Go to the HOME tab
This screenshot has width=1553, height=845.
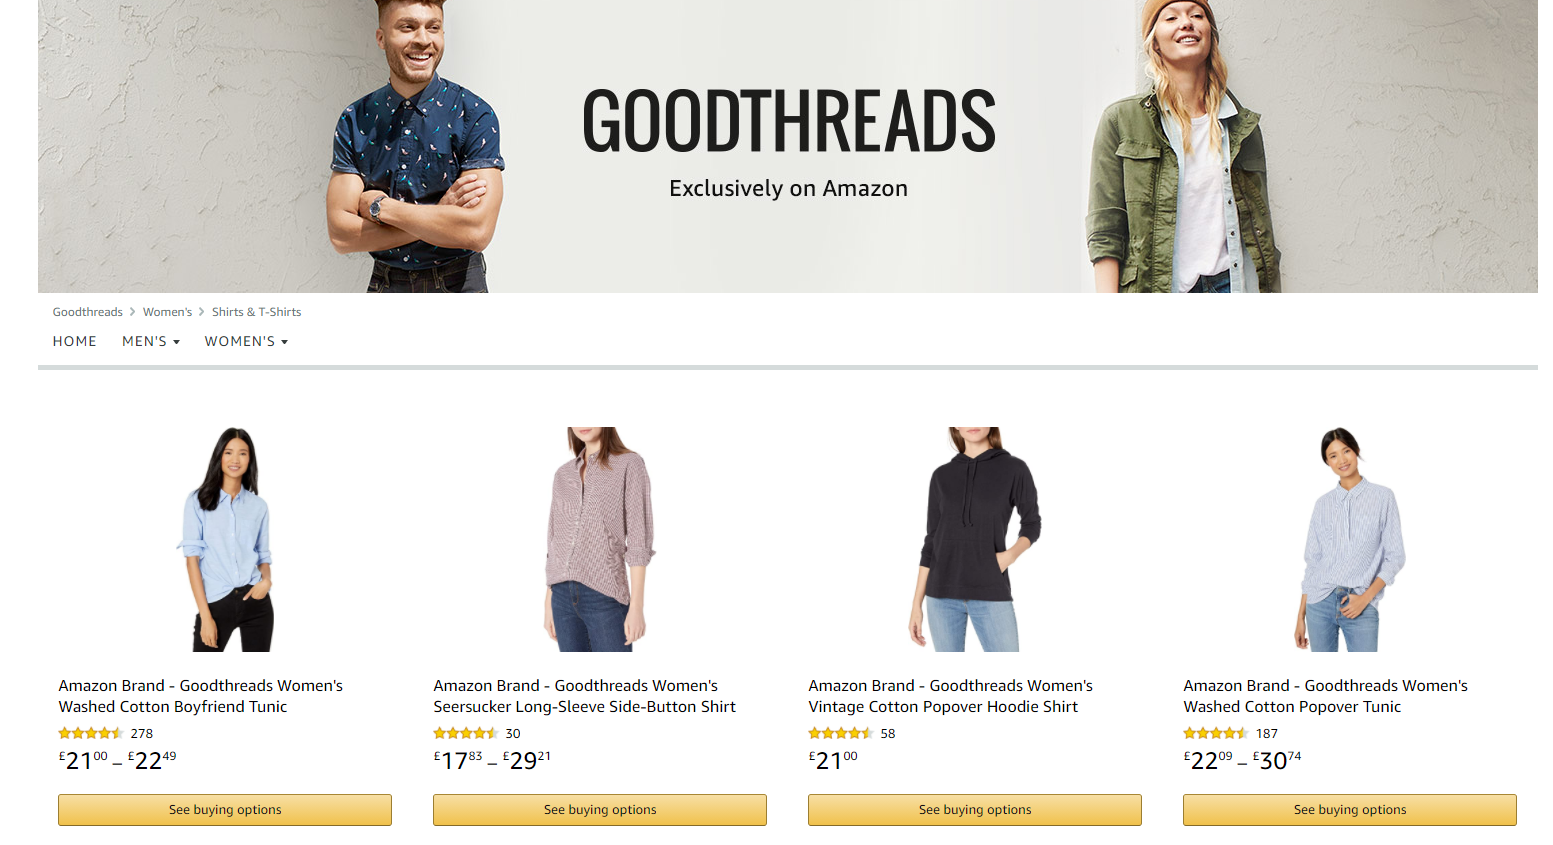point(75,341)
